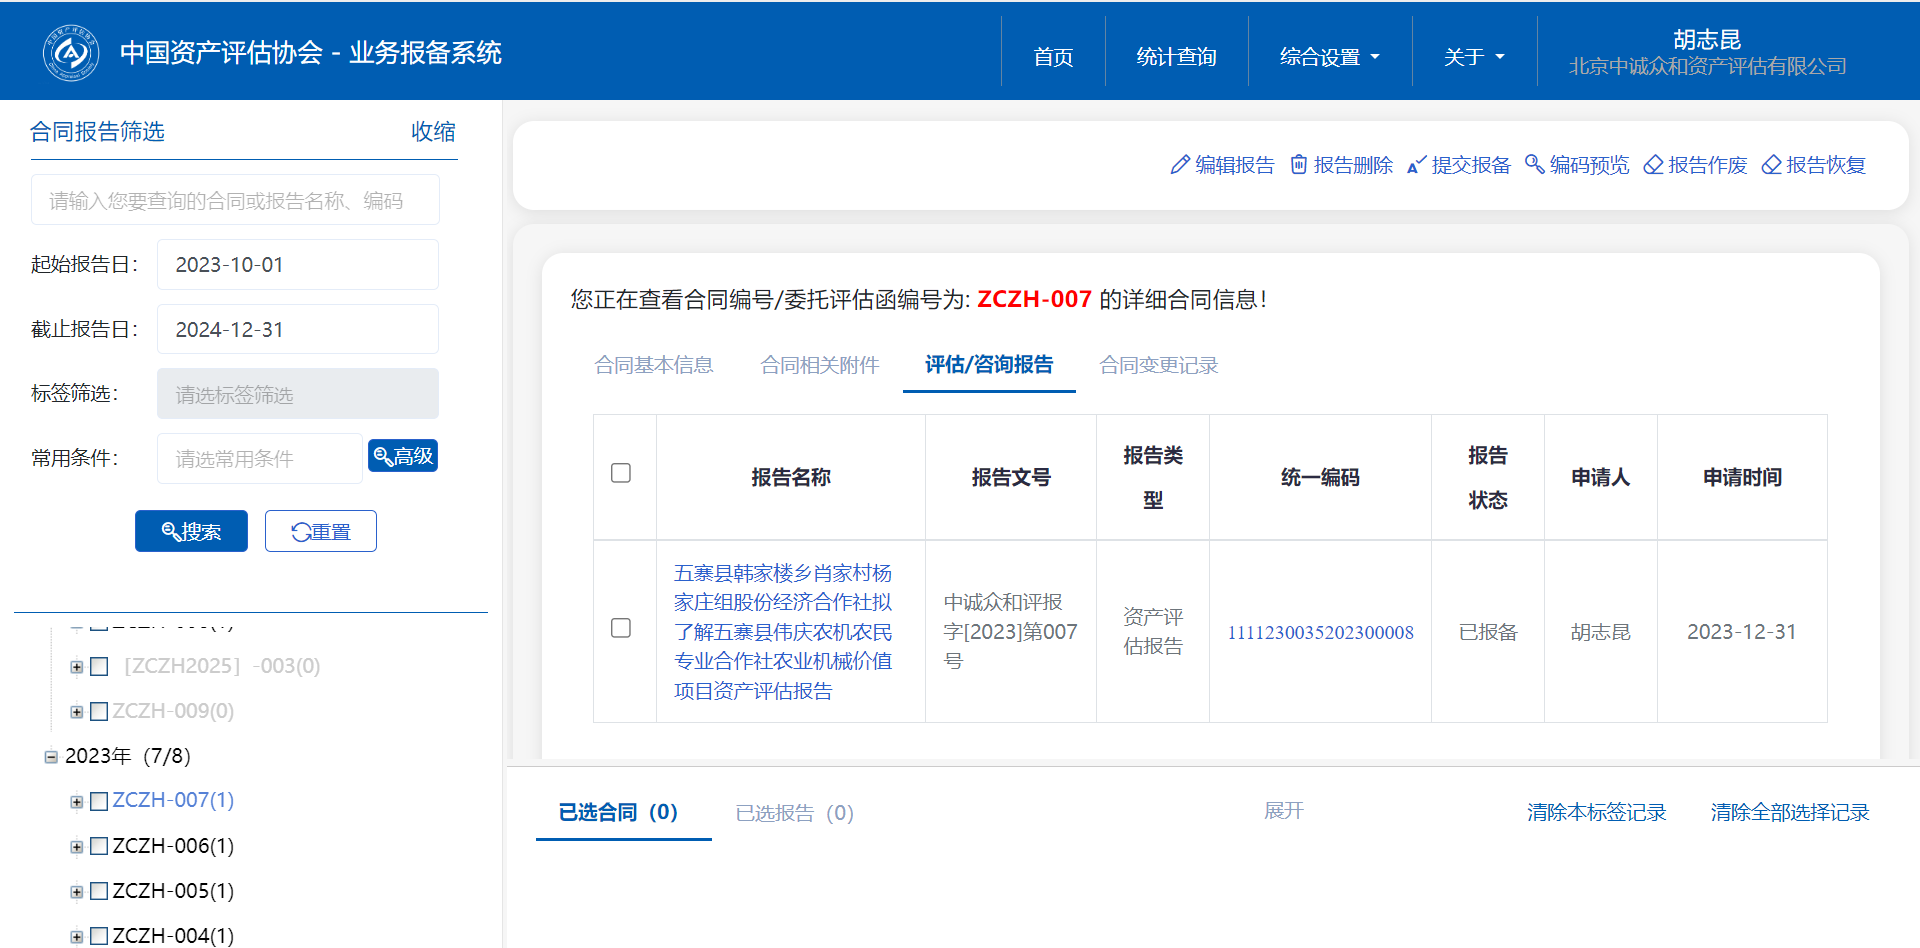Click the 起始报告日 date field

point(297,265)
